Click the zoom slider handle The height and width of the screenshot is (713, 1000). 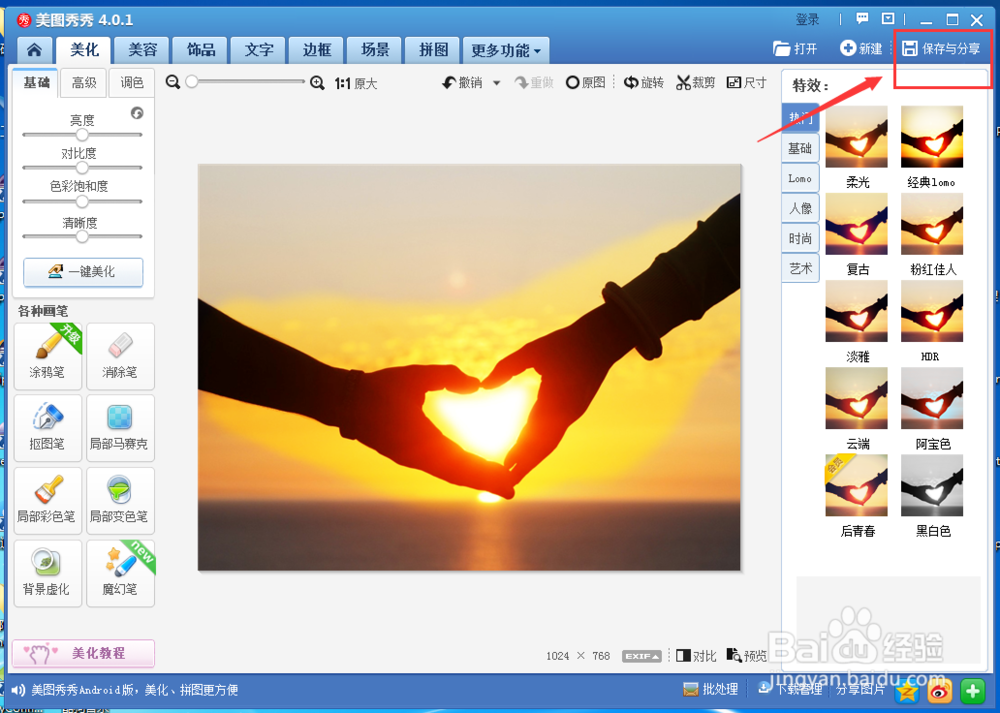[191, 82]
